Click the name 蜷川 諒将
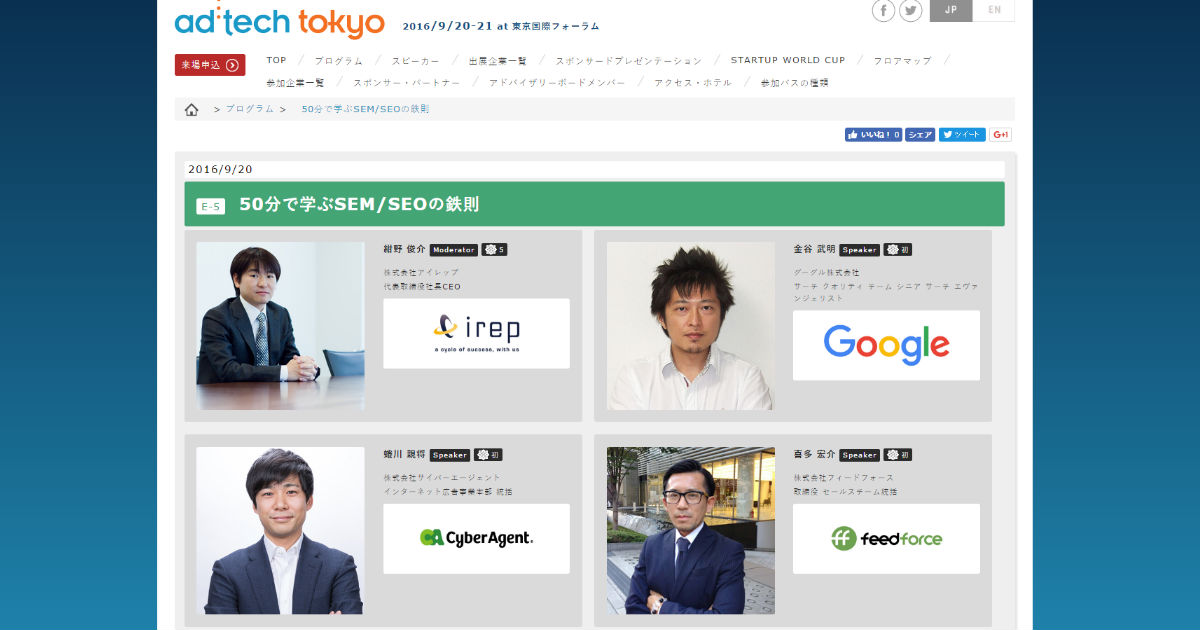1200x630 pixels. pos(404,455)
